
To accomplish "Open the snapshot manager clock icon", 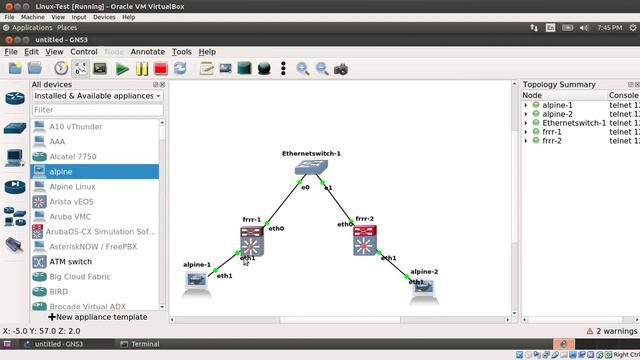I will point(61,69).
